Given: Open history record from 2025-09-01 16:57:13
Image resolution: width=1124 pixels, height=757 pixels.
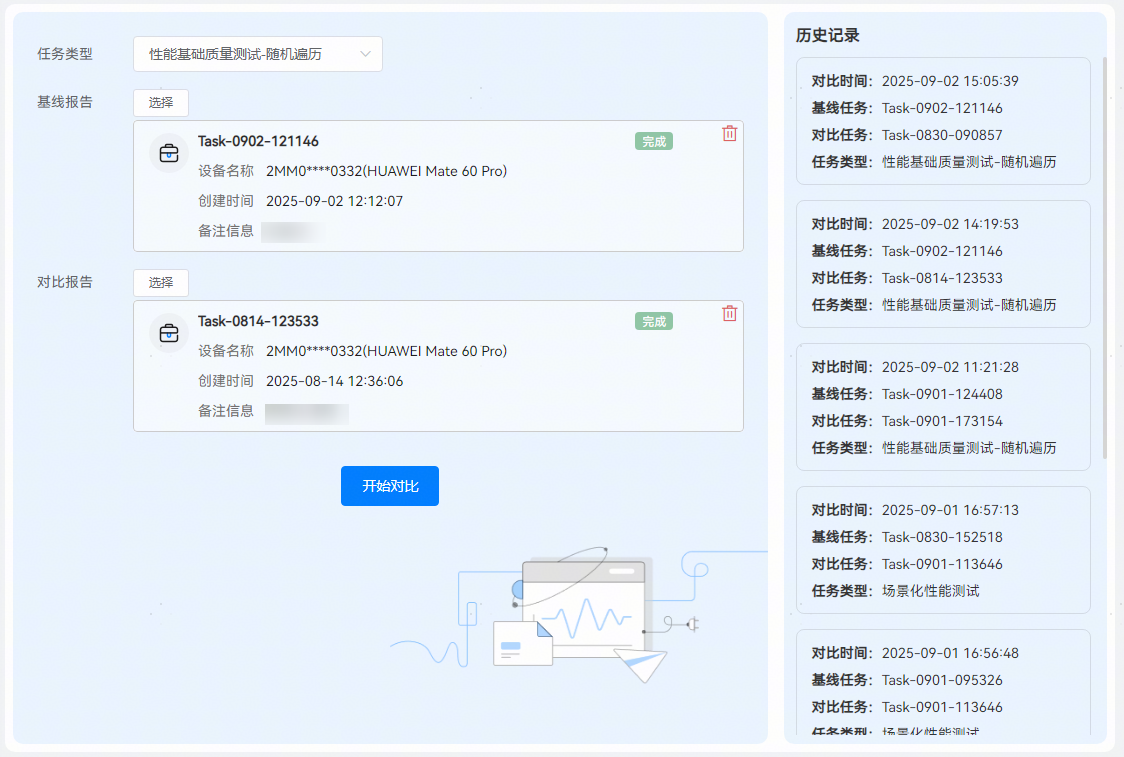Looking at the screenshot, I should pos(942,550).
